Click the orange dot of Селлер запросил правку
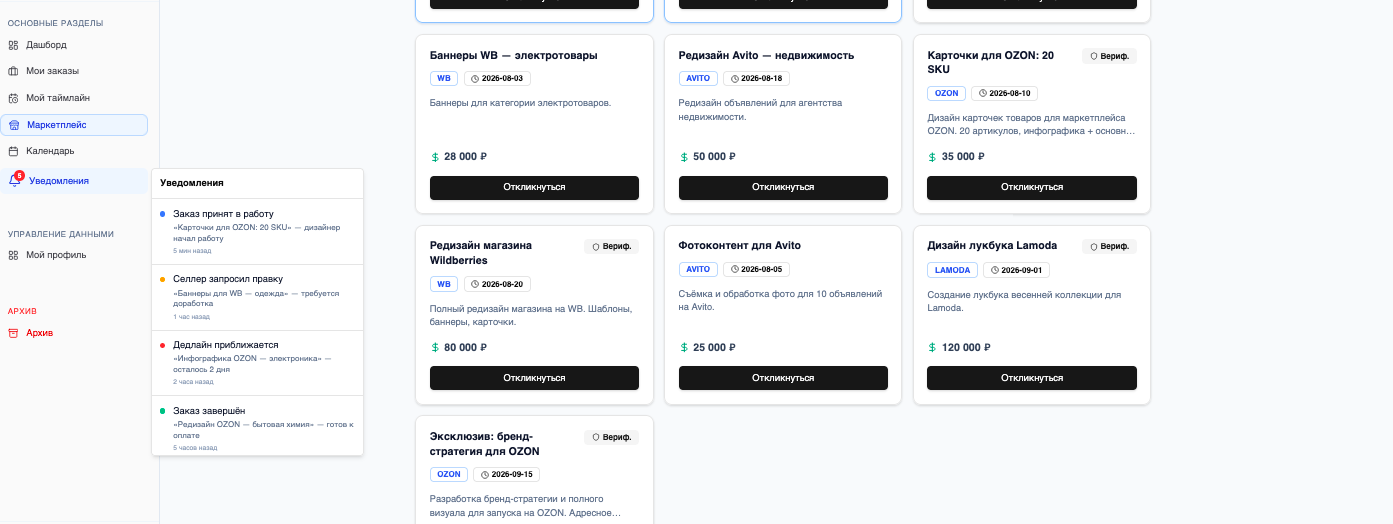This screenshot has height=524, width=1393. click(x=163, y=279)
